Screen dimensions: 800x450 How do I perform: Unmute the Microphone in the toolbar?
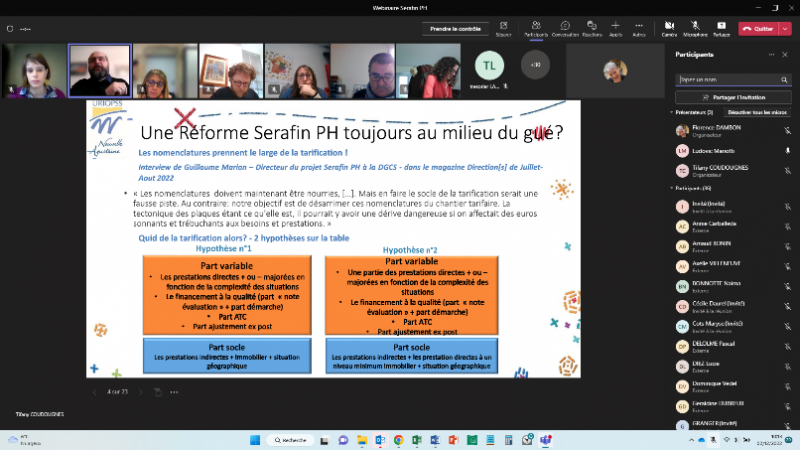(695, 29)
